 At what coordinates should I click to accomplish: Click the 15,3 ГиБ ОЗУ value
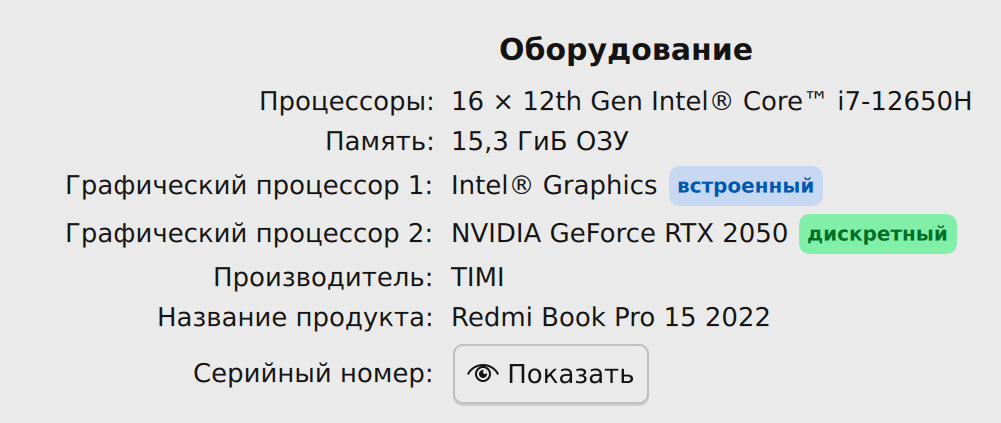[540, 143]
